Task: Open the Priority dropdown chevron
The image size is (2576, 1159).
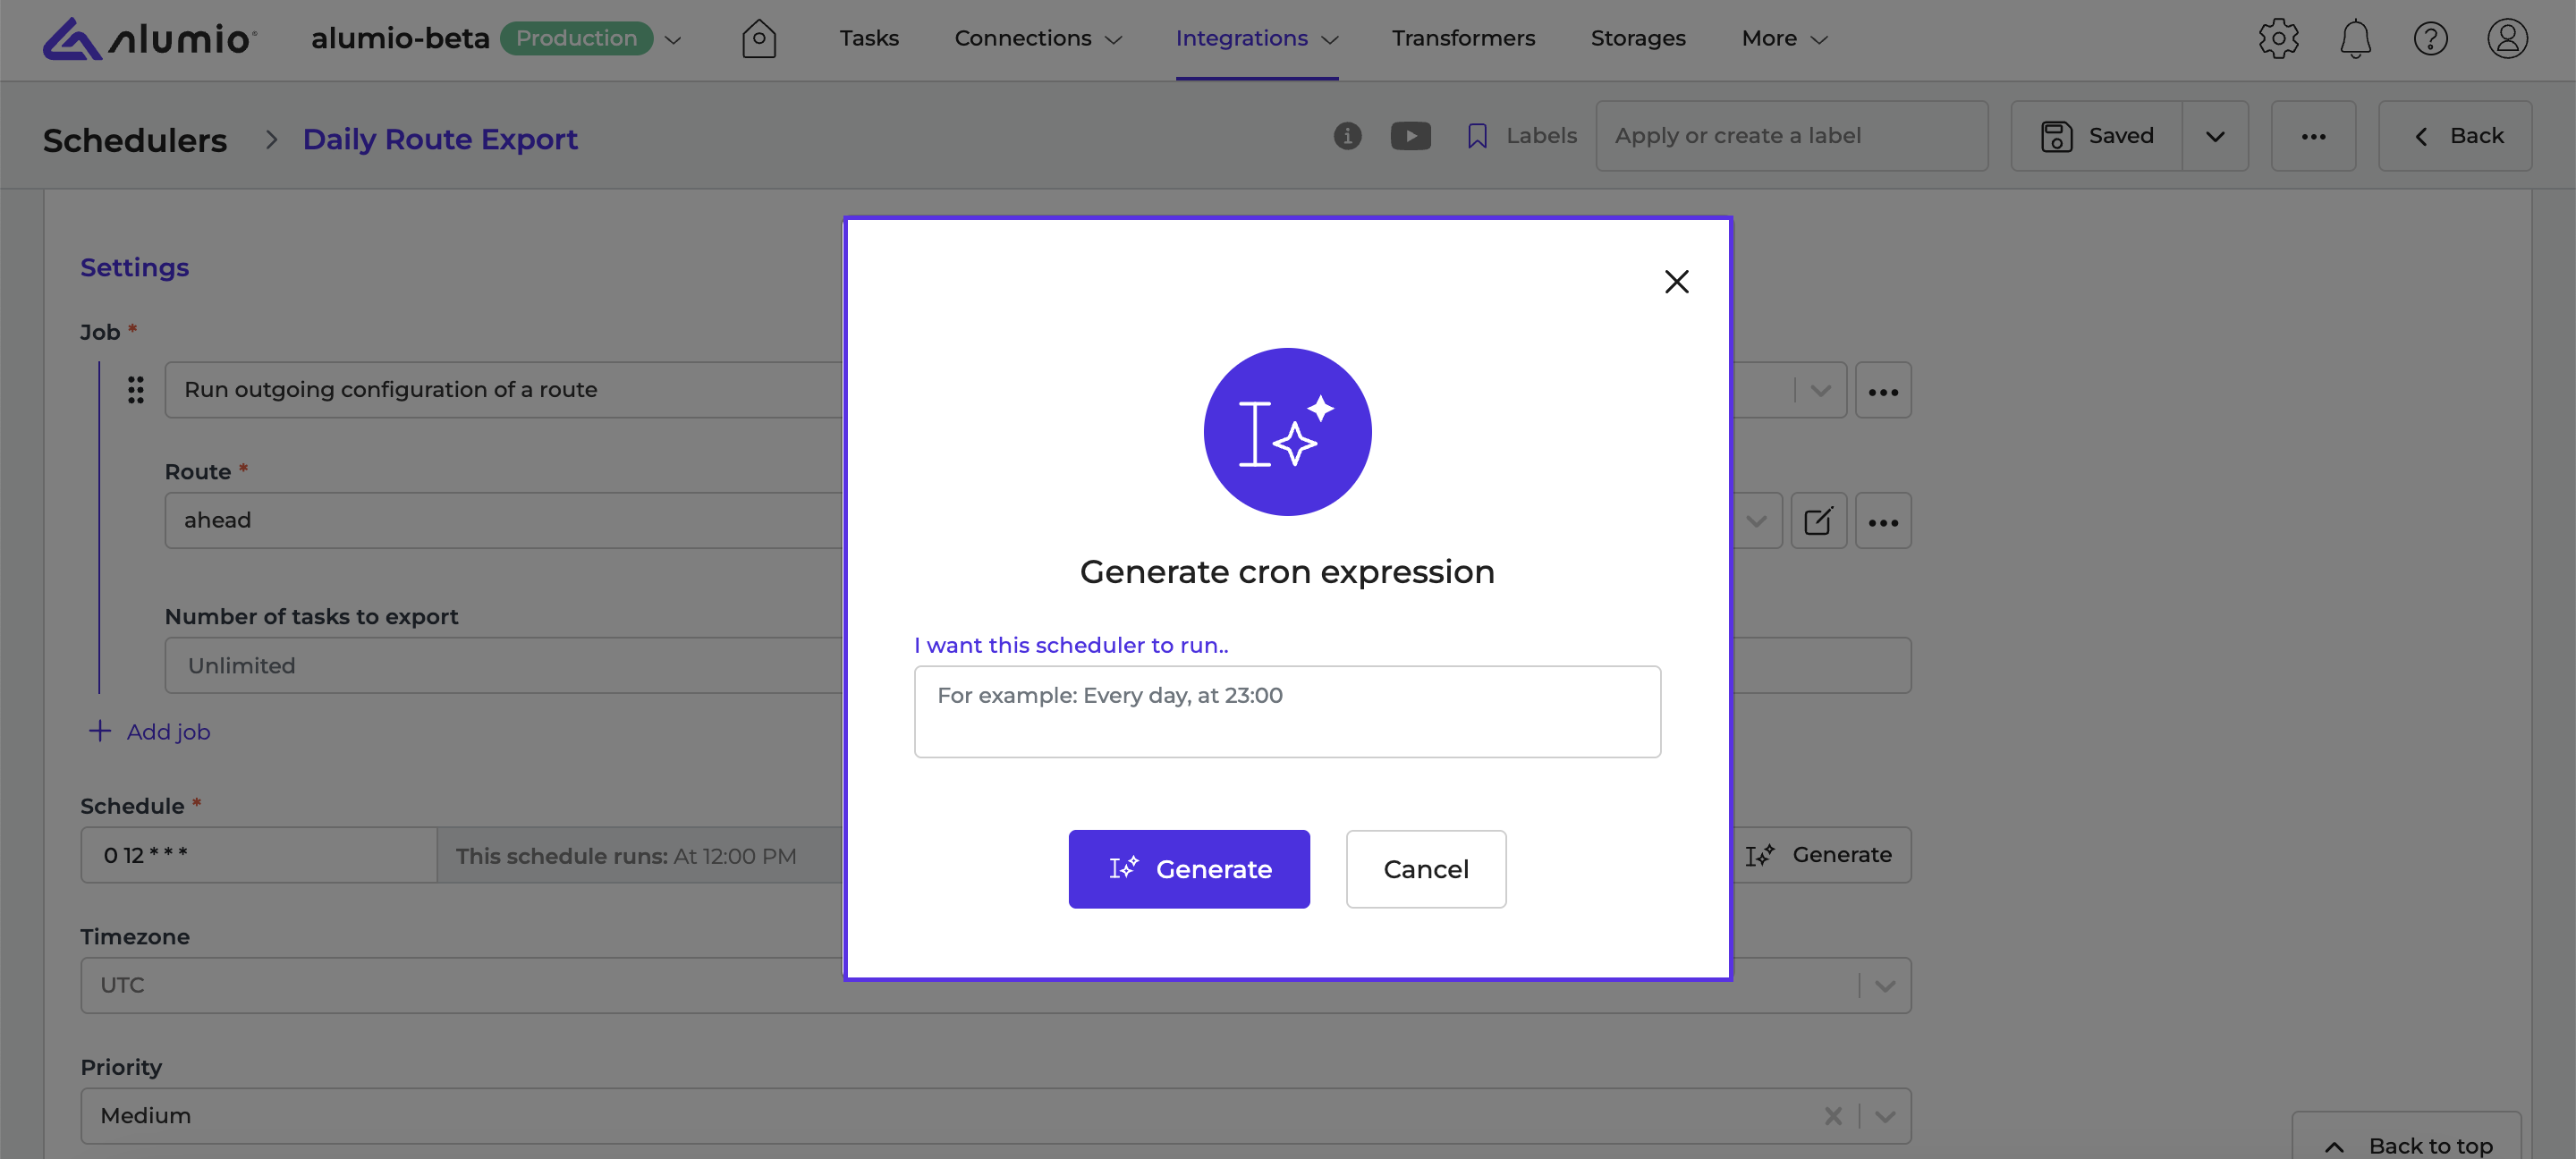Action: [x=1885, y=1116]
